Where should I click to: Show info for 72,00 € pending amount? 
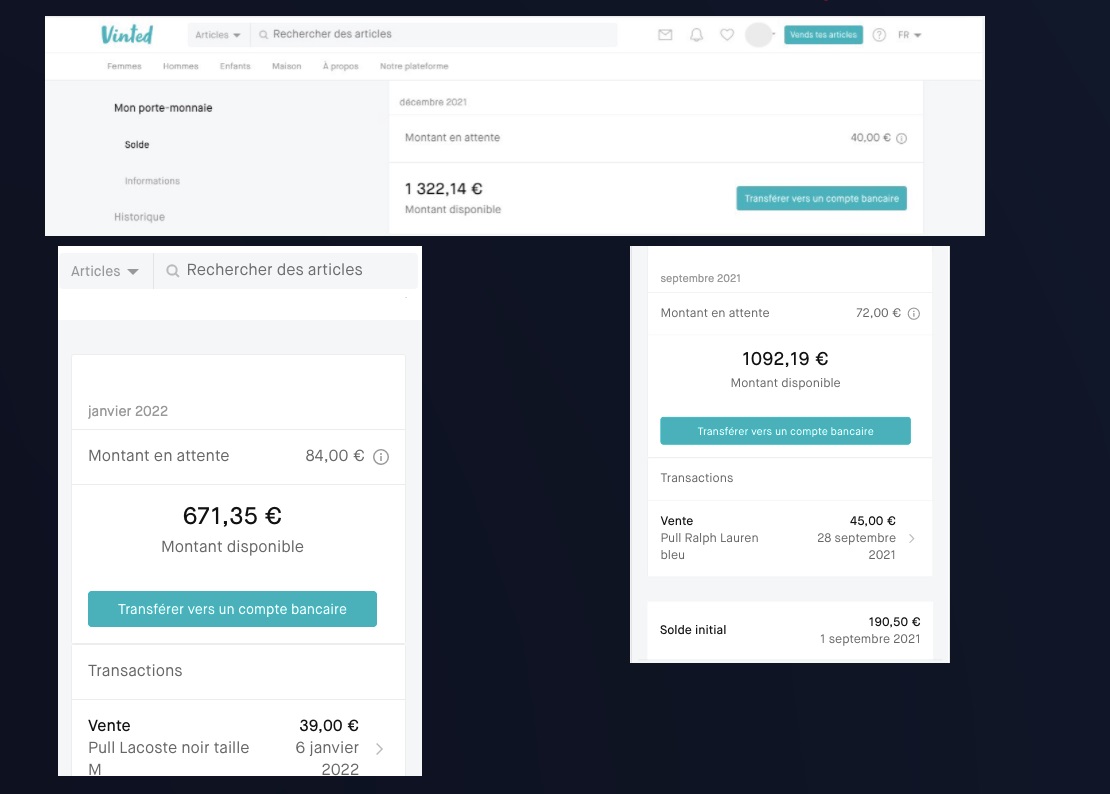(914, 313)
